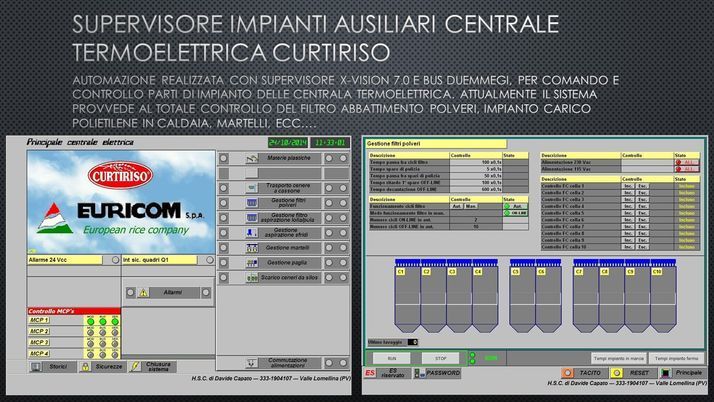Edit Tempo pausa tra cicli filtro value

476,162
